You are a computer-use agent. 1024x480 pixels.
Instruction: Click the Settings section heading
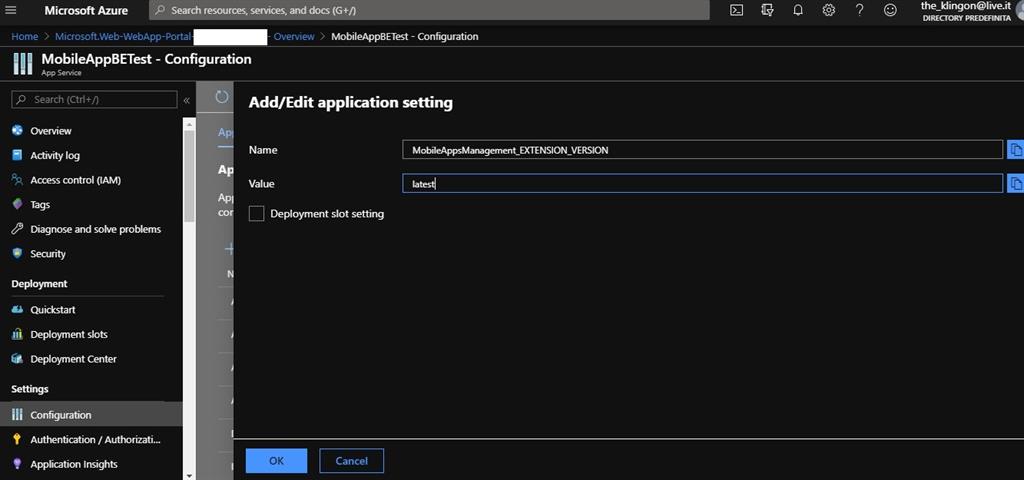[x=30, y=389]
